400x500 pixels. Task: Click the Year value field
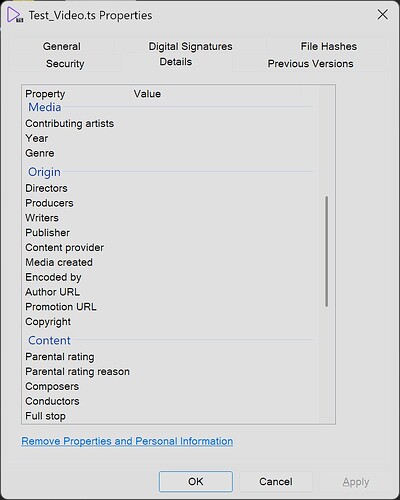tap(223, 138)
